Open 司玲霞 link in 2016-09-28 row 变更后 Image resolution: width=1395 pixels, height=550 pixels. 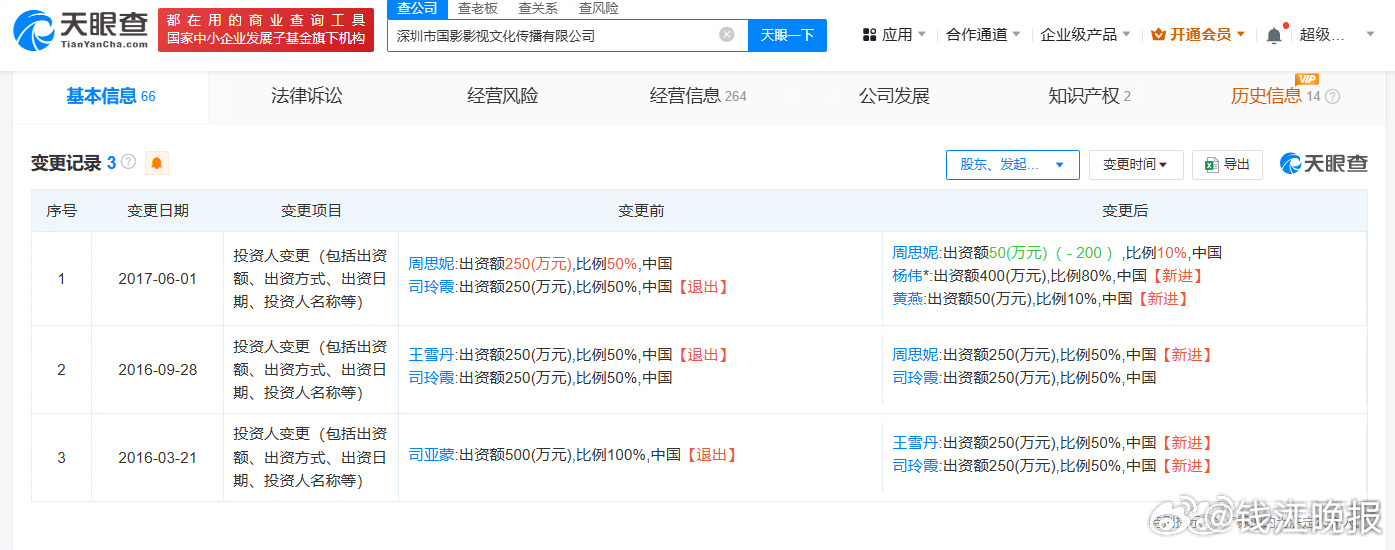pos(916,378)
